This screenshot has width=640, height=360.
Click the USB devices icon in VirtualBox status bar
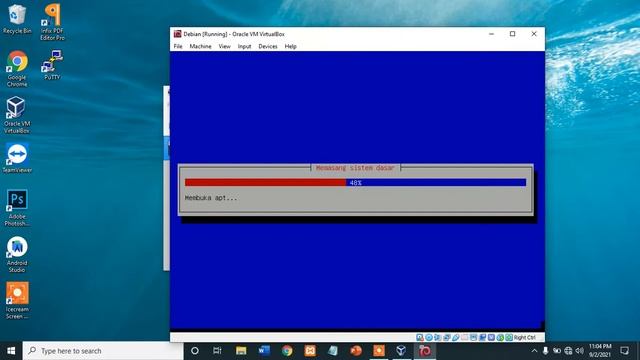pos(456,338)
